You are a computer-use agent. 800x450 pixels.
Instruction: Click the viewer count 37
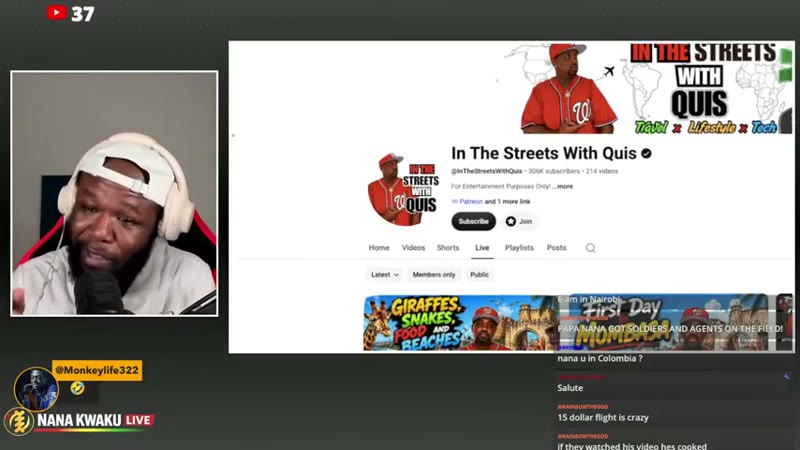click(83, 14)
